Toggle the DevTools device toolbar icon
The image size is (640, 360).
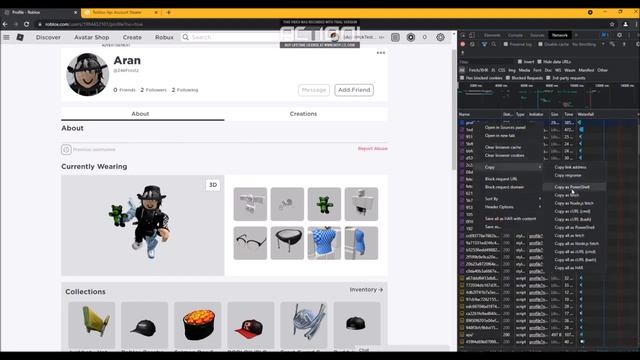tap(472, 35)
